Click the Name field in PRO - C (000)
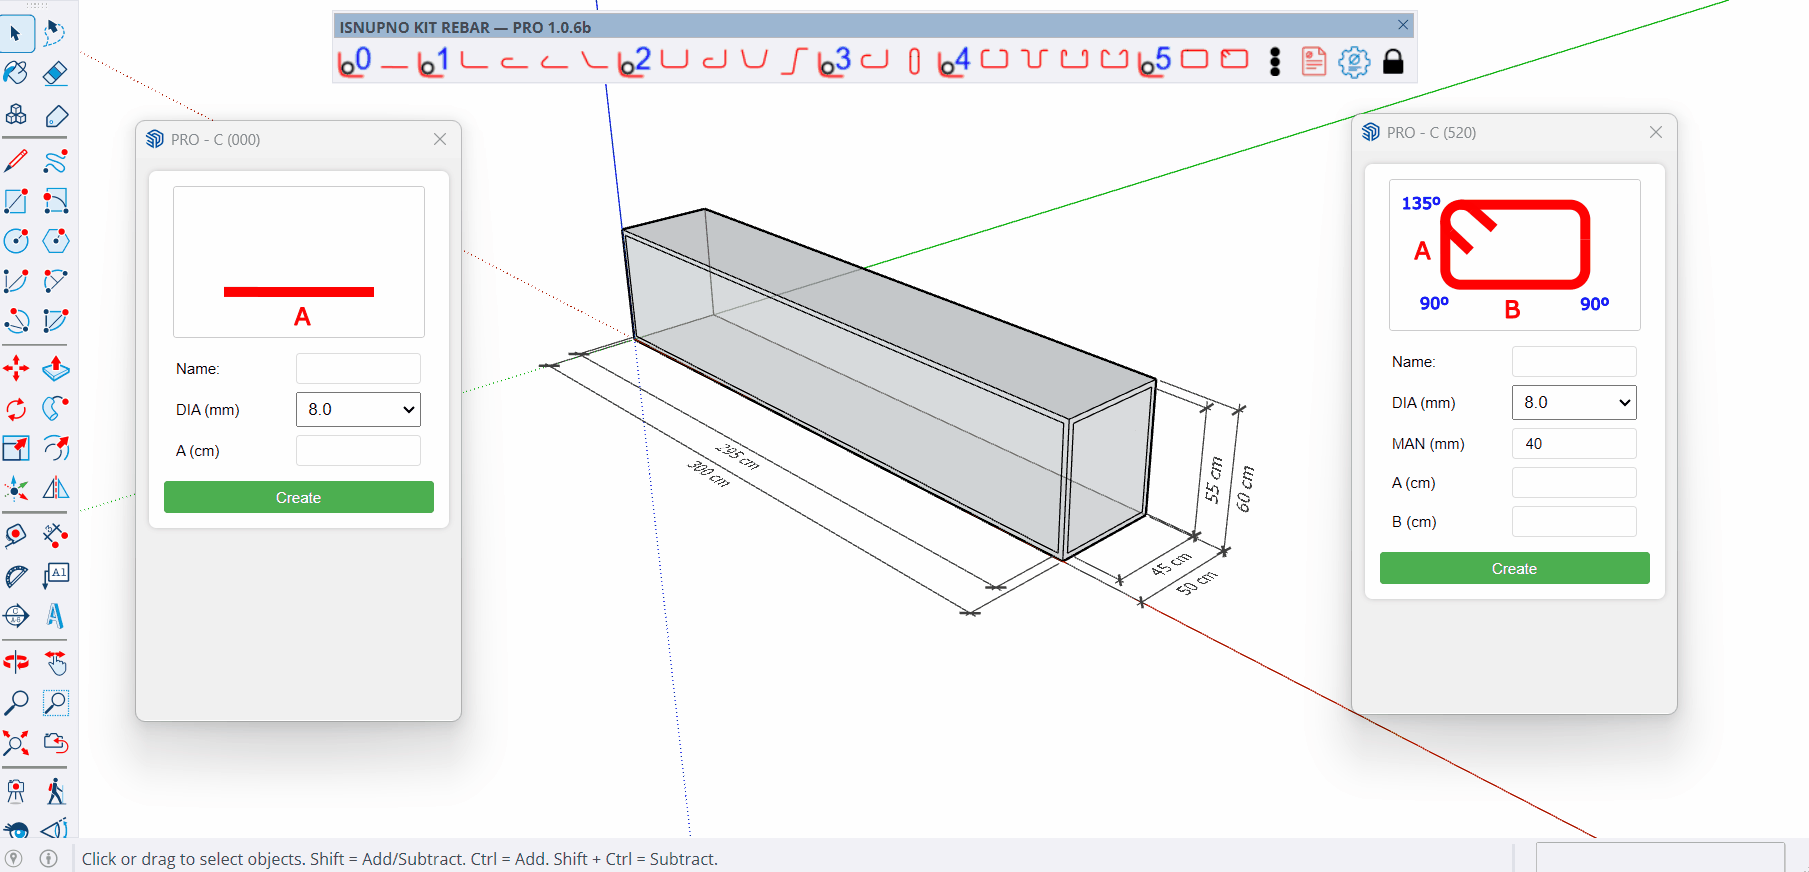 358,368
